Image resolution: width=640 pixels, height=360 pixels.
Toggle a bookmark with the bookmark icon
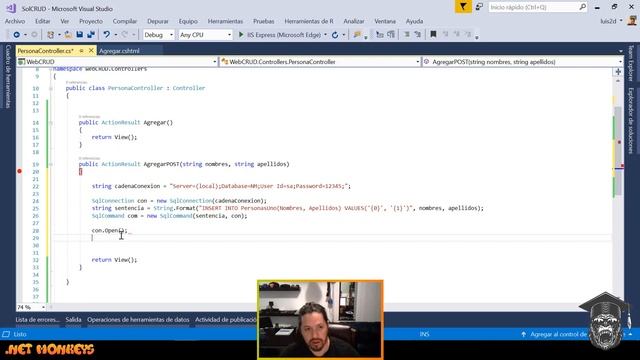tap(433, 35)
